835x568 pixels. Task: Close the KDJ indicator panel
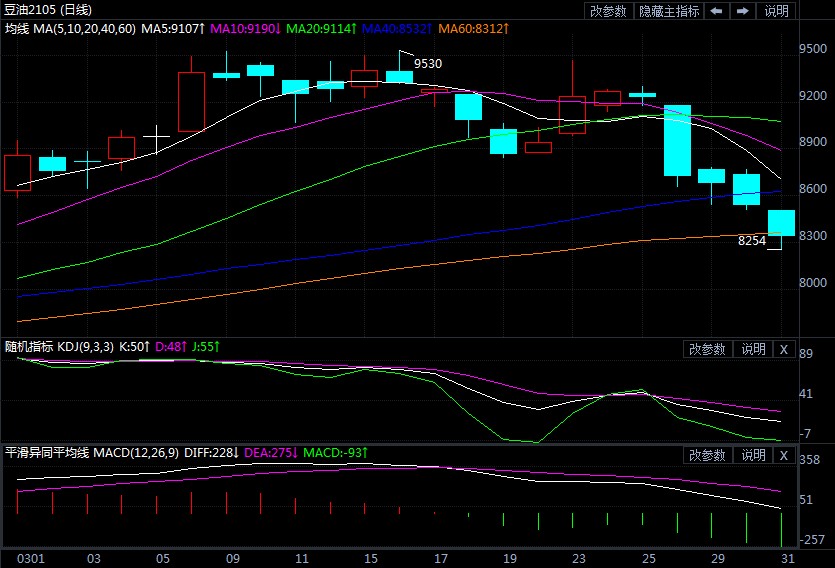783,349
